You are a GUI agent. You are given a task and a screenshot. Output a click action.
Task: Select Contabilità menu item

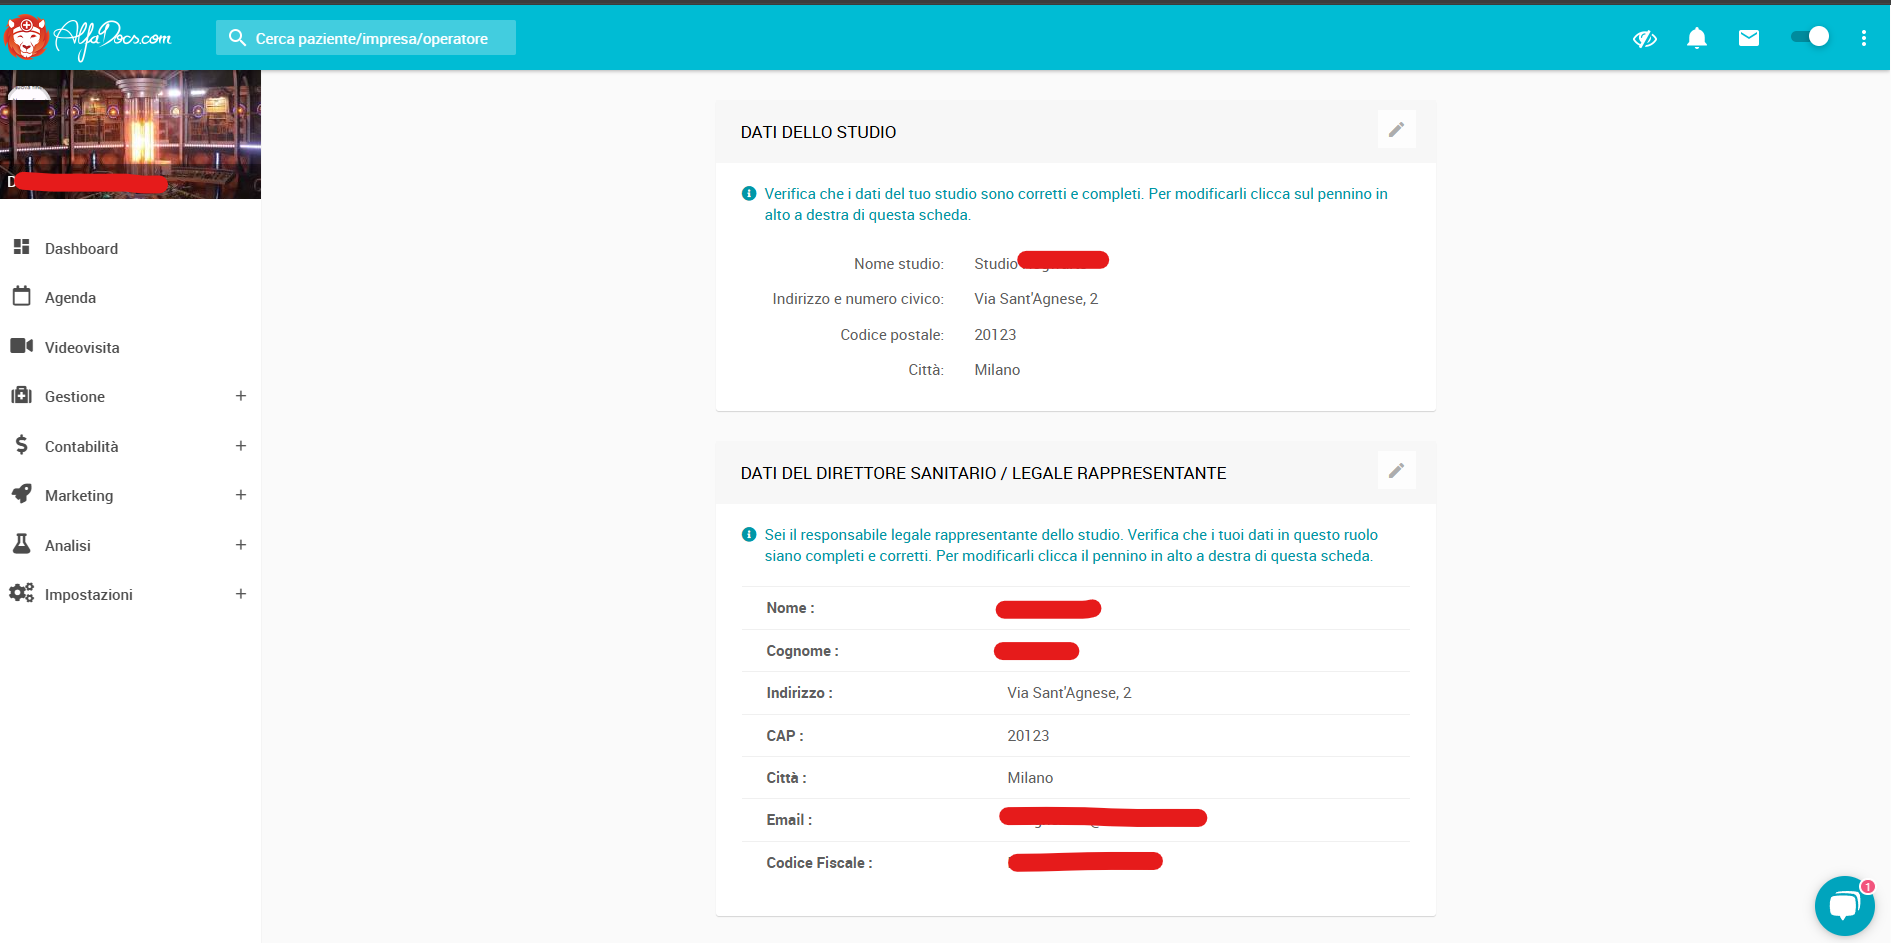(82, 447)
